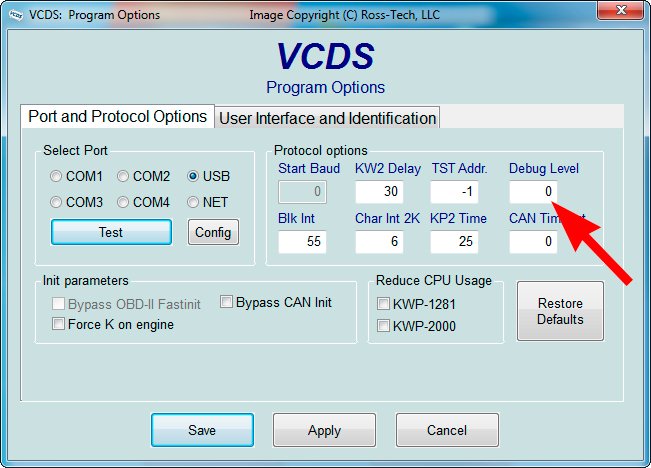Image resolution: width=651 pixels, height=468 pixels.
Task: Click the TST Addr. field
Action: pyautogui.click(x=454, y=192)
